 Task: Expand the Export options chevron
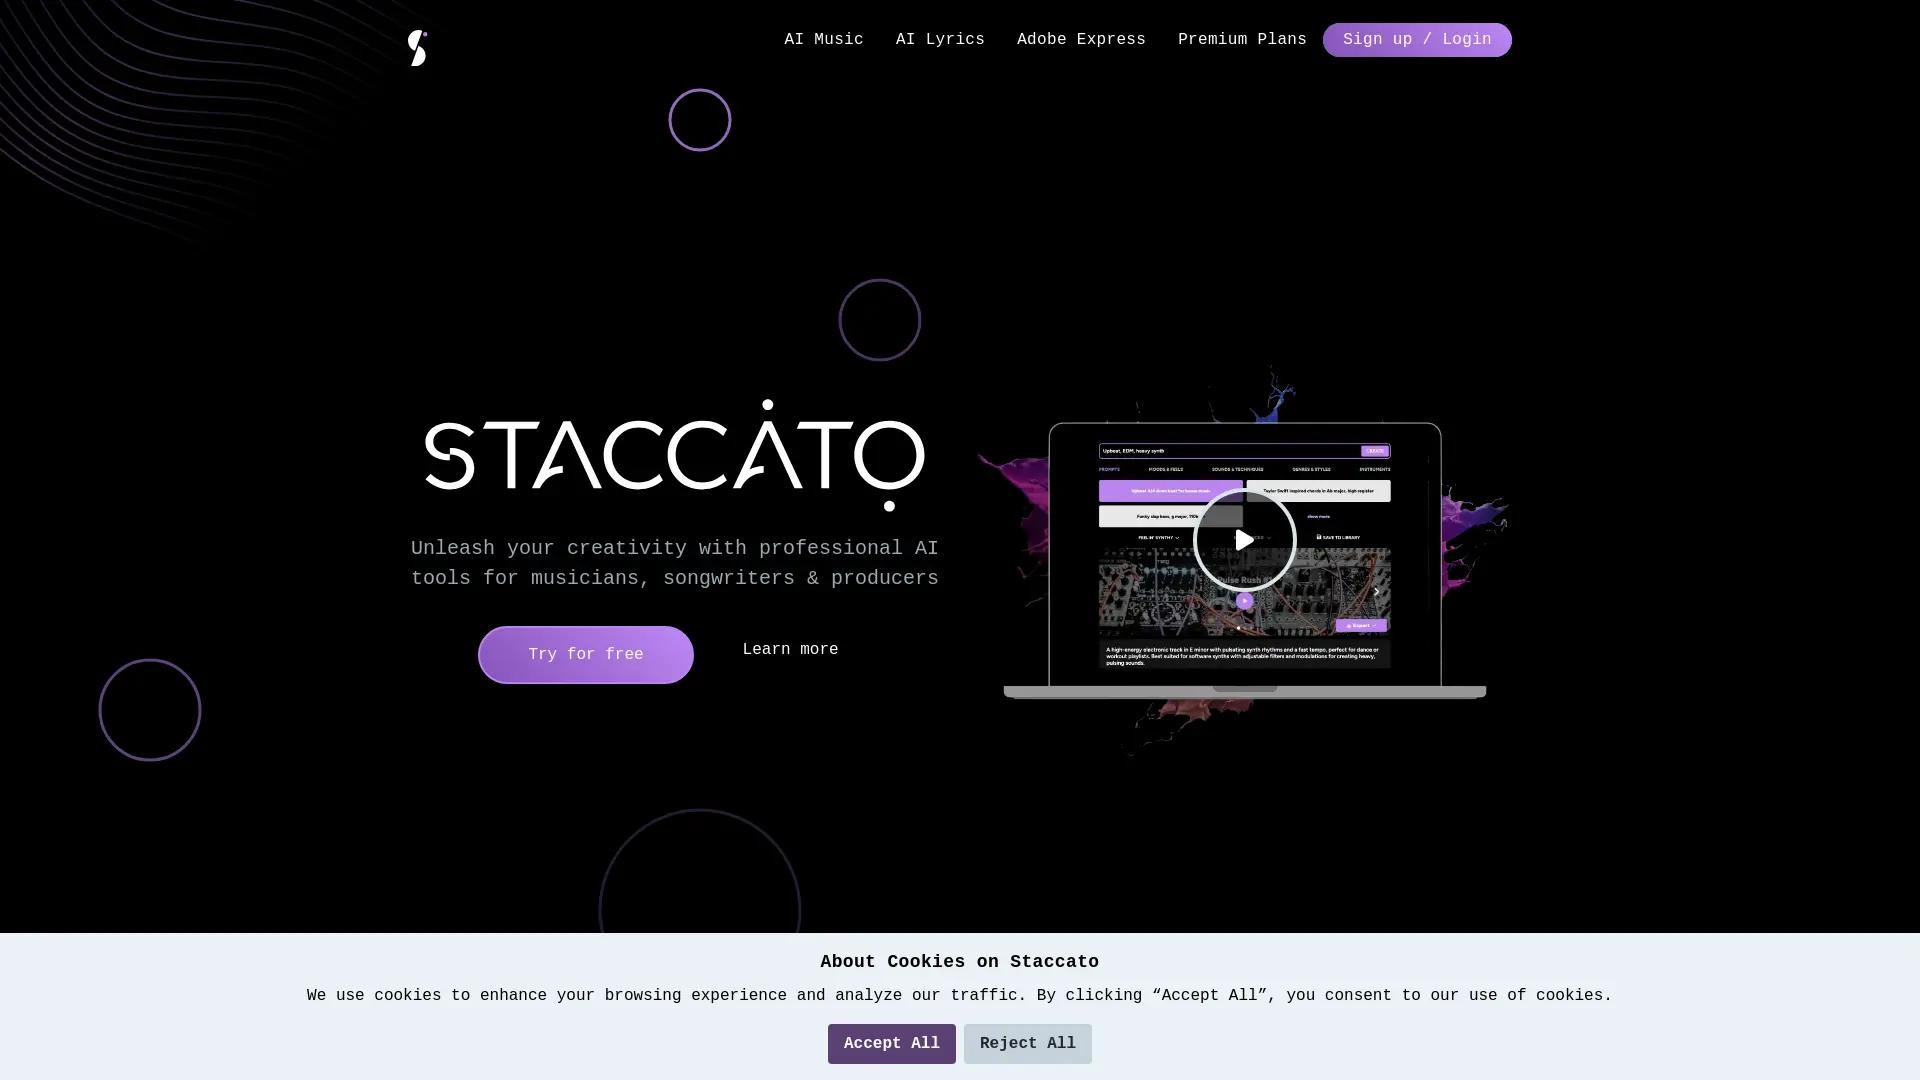click(x=1373, y=625)
